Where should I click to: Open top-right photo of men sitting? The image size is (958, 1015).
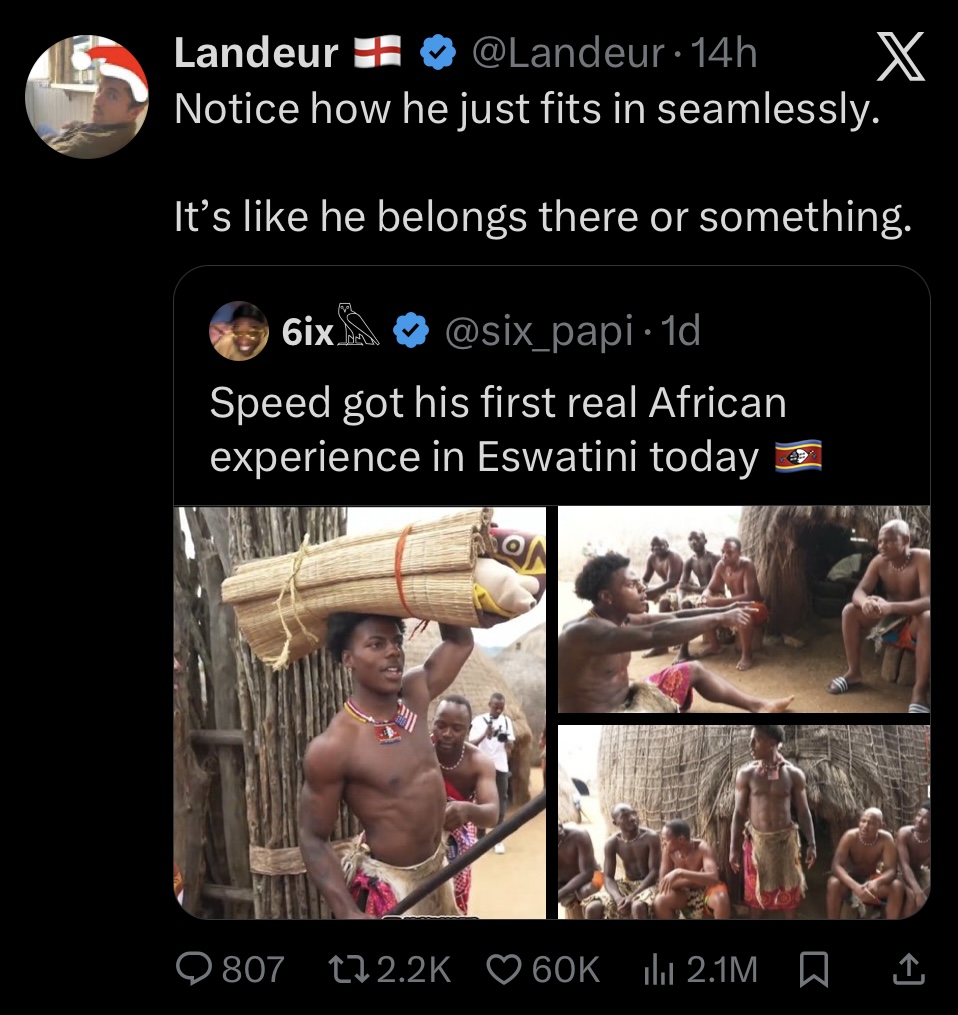[743, 609]
